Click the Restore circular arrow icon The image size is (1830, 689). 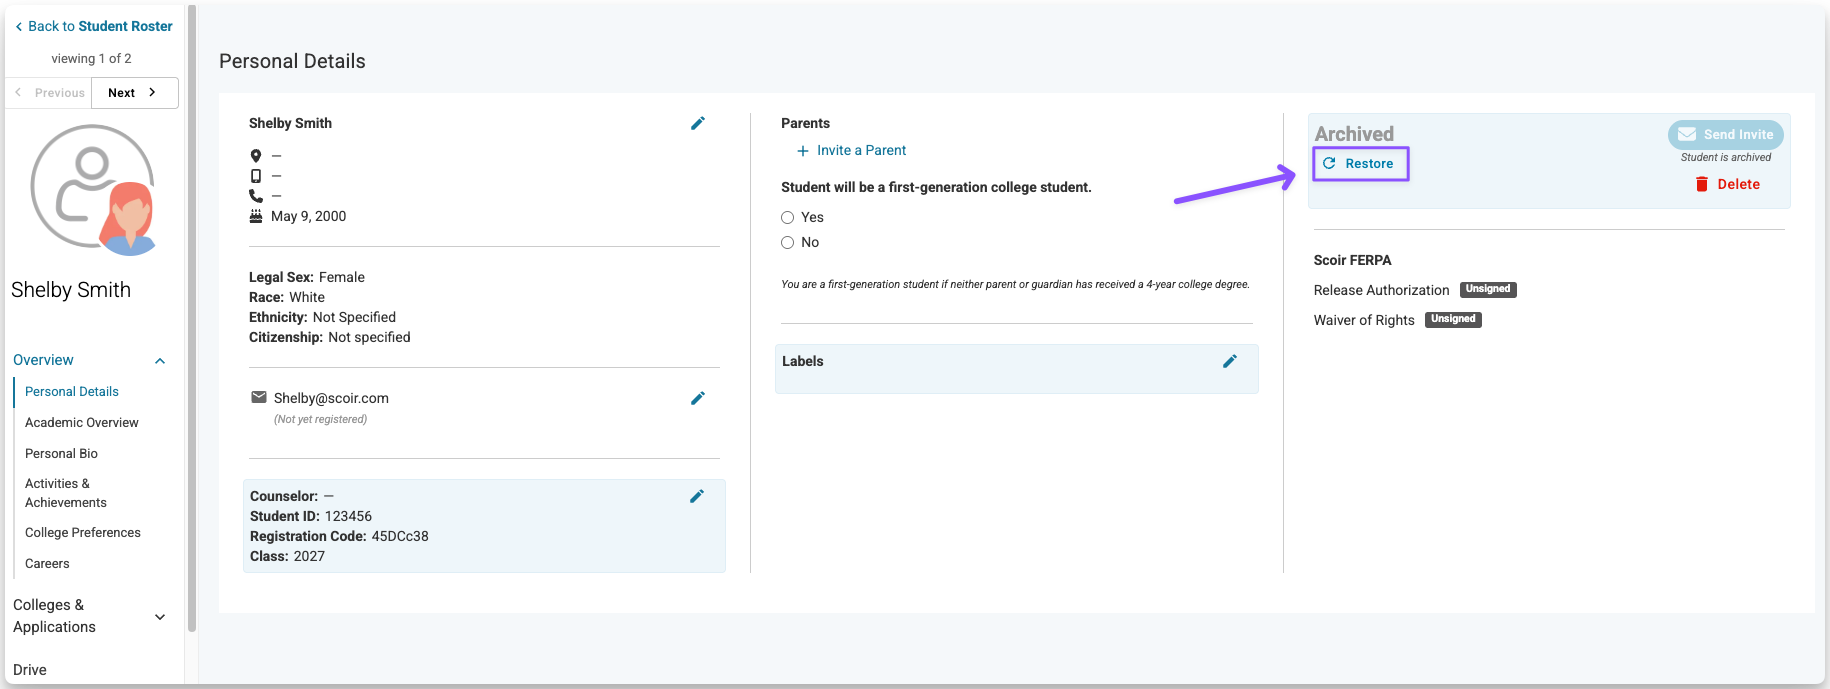click(x=1329, y=163)
